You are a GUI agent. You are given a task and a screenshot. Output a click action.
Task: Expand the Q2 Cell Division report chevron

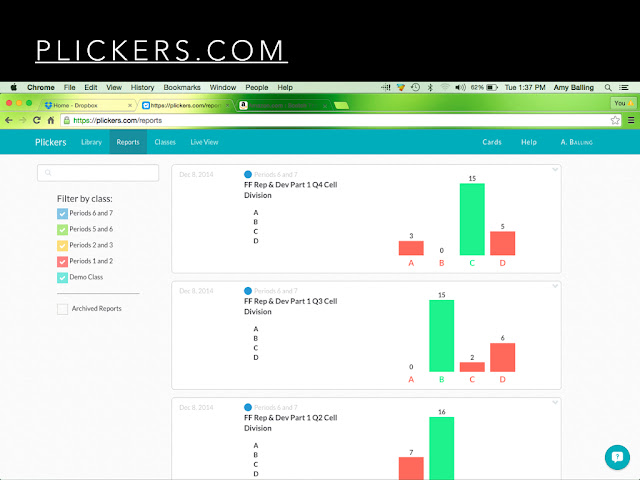[555, 402]
